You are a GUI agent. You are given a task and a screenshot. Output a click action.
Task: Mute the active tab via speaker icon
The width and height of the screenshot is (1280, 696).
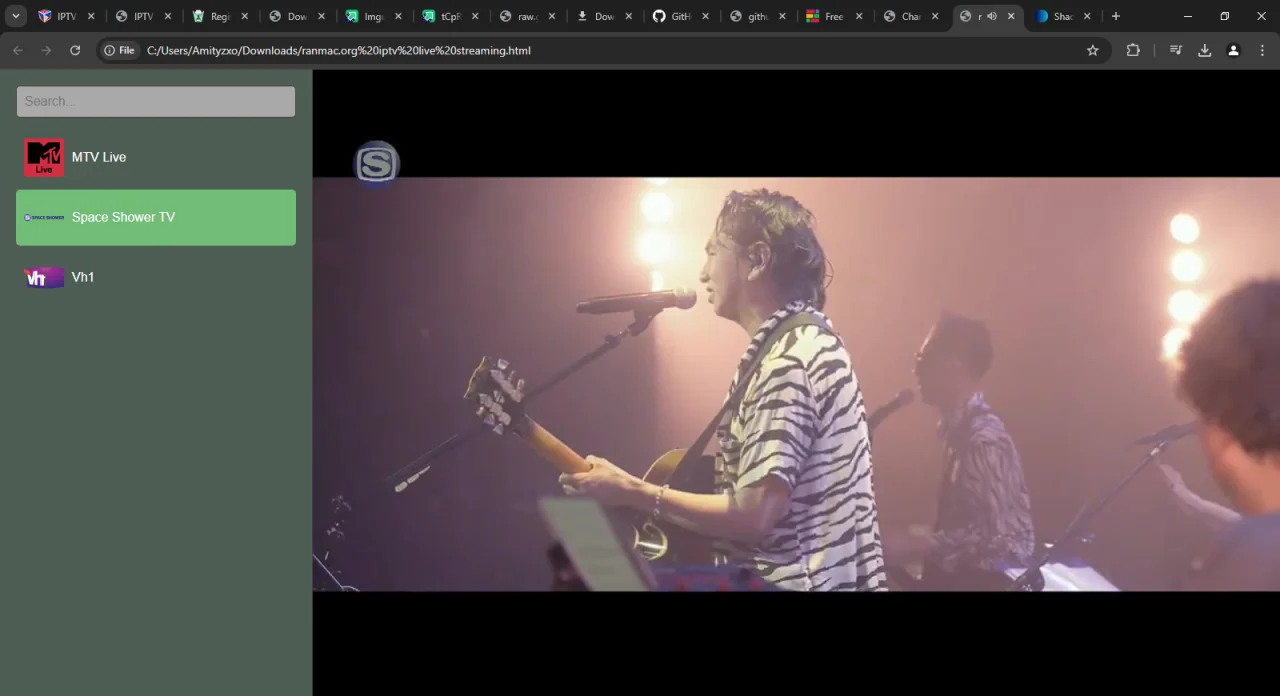(x=992, y=16)
